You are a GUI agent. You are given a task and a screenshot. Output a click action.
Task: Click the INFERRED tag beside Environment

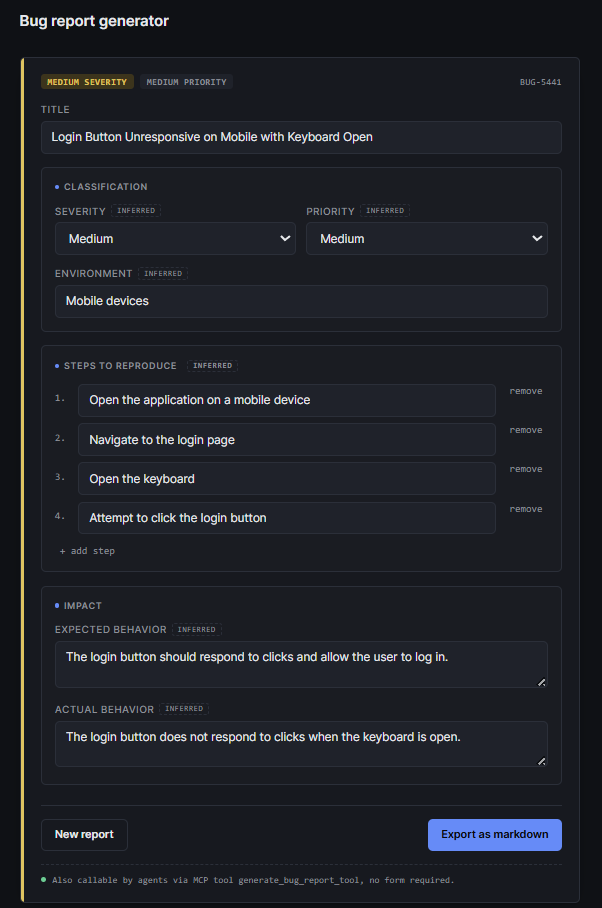coord(163,273)
